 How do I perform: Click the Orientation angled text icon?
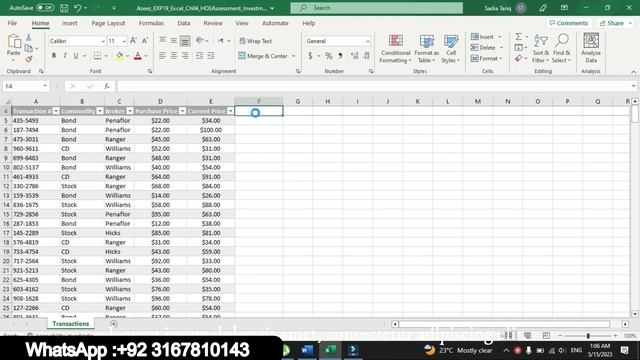tap(200, 40)
